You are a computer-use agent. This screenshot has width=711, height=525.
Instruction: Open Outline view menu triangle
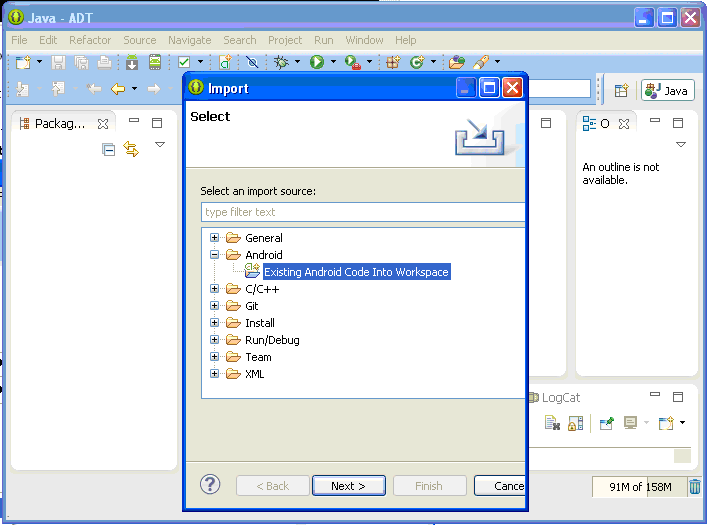click(681, 145)
